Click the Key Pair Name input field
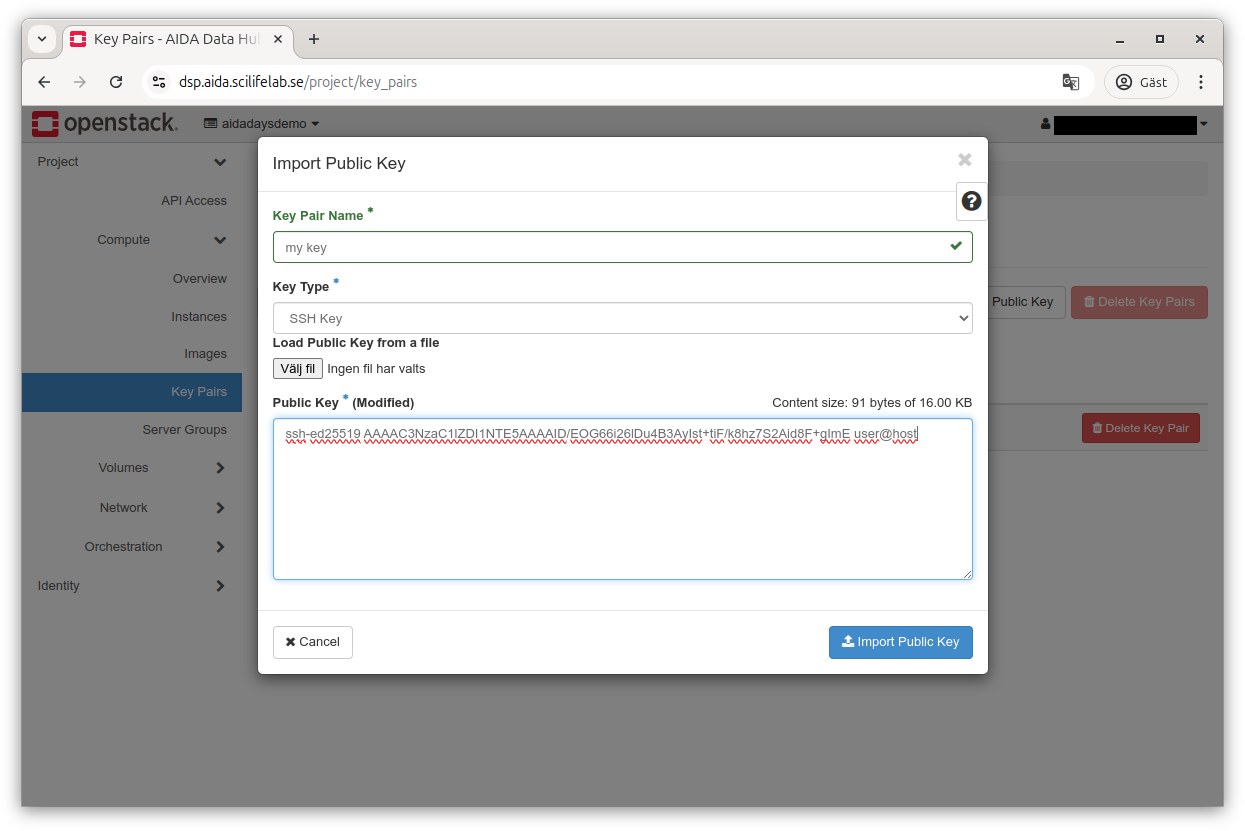Screen dimensions: 1245x831 [x=622, y=247]
